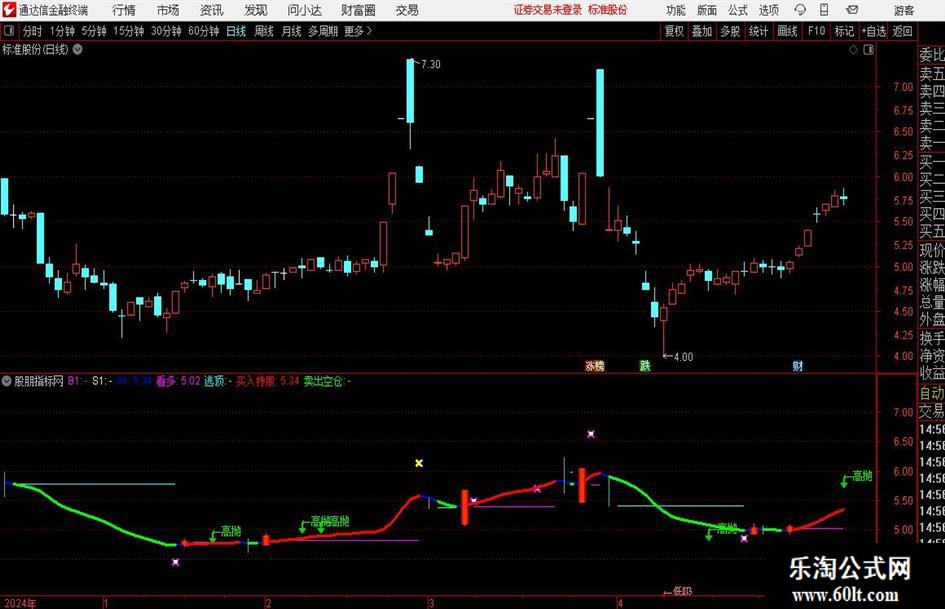Select the 周线 weekly period

pos(264,31)
